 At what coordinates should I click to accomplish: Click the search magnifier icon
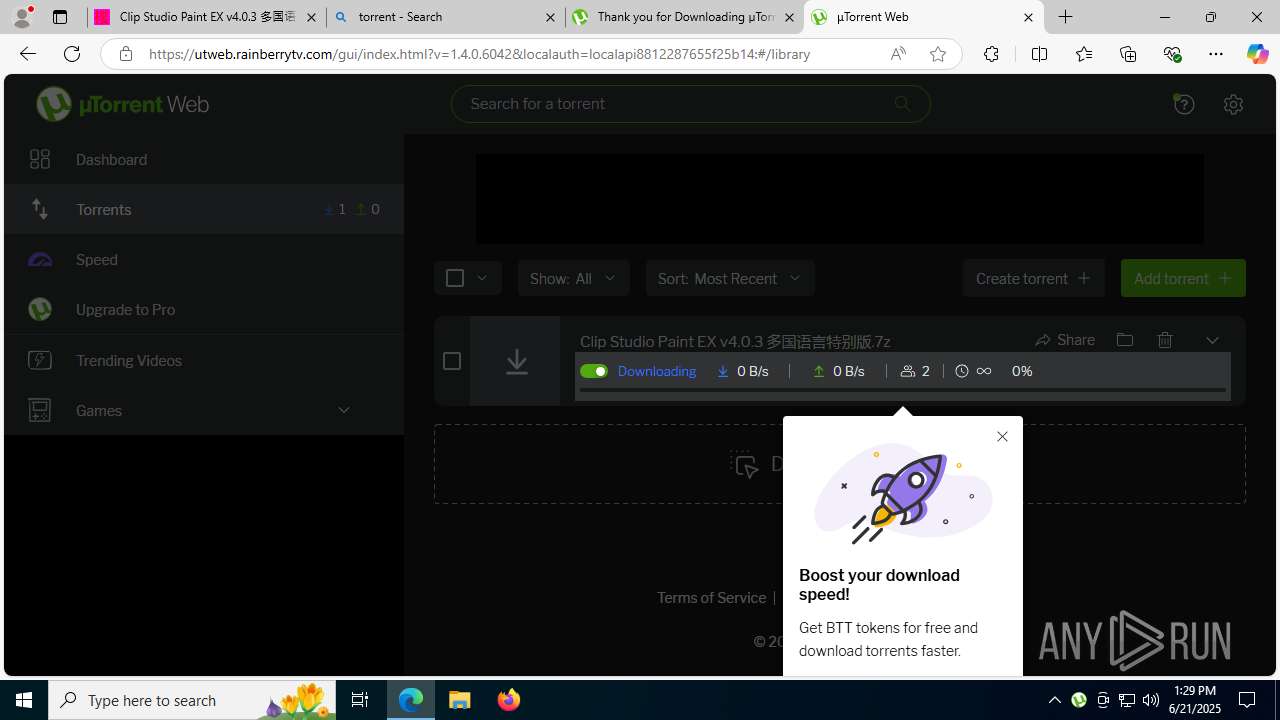(x=902, y=104)
